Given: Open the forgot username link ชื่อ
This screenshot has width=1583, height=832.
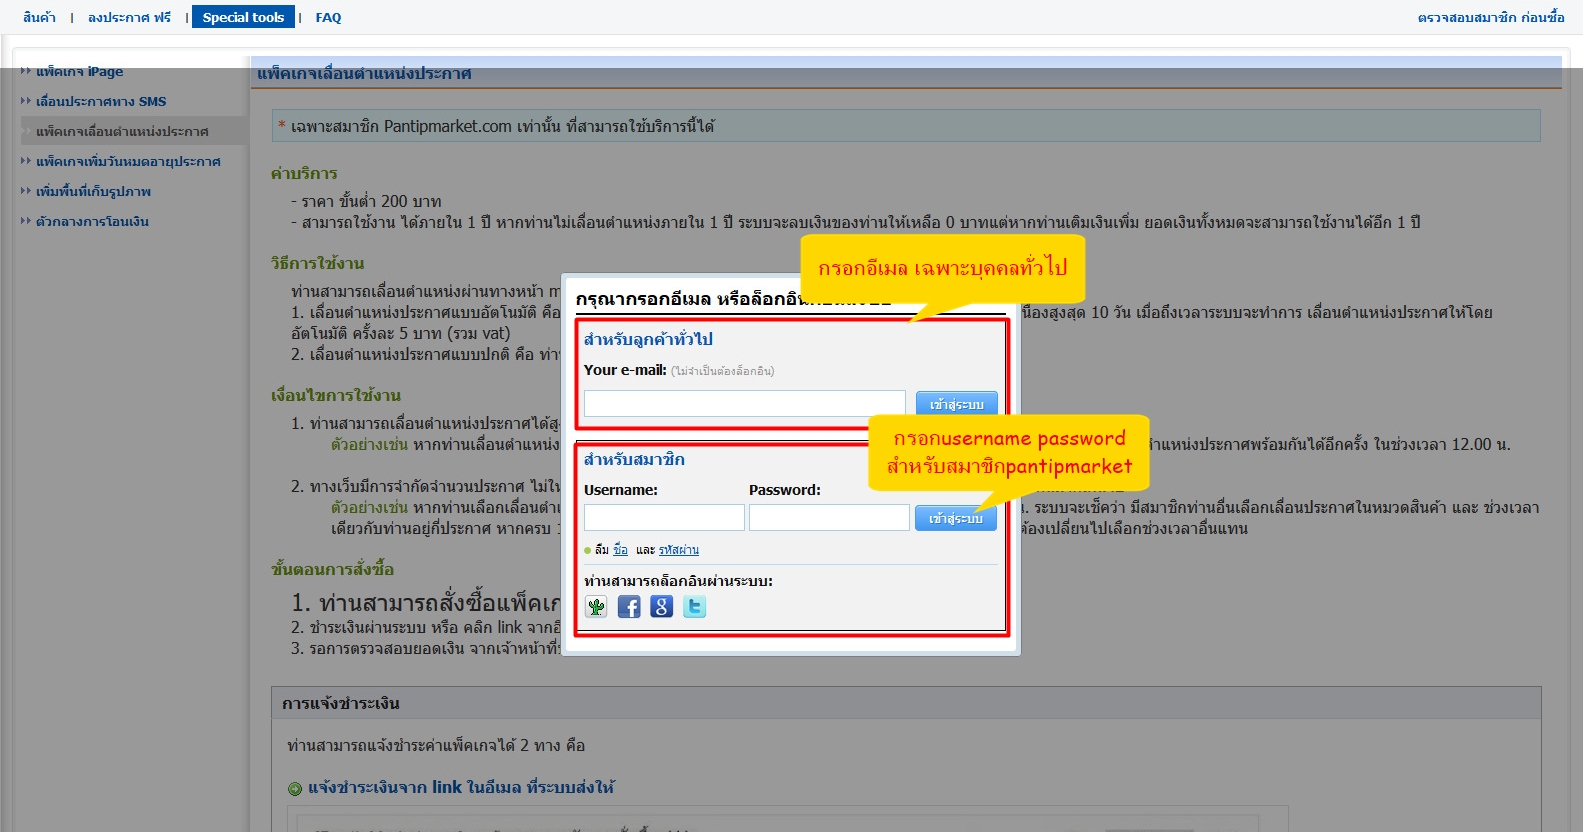Looking at the screenshot, I should [x=621, y=550].
